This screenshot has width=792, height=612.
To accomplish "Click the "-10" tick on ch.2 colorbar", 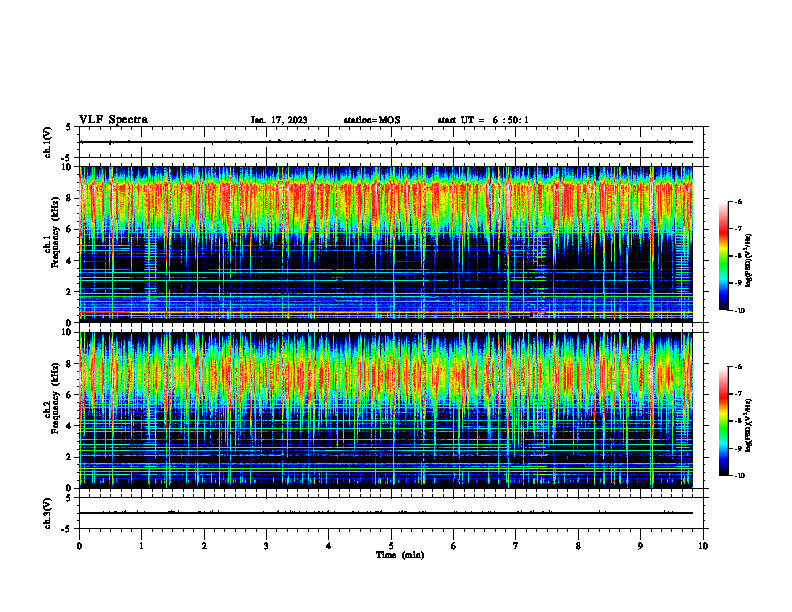I will (x=739, y=476).
